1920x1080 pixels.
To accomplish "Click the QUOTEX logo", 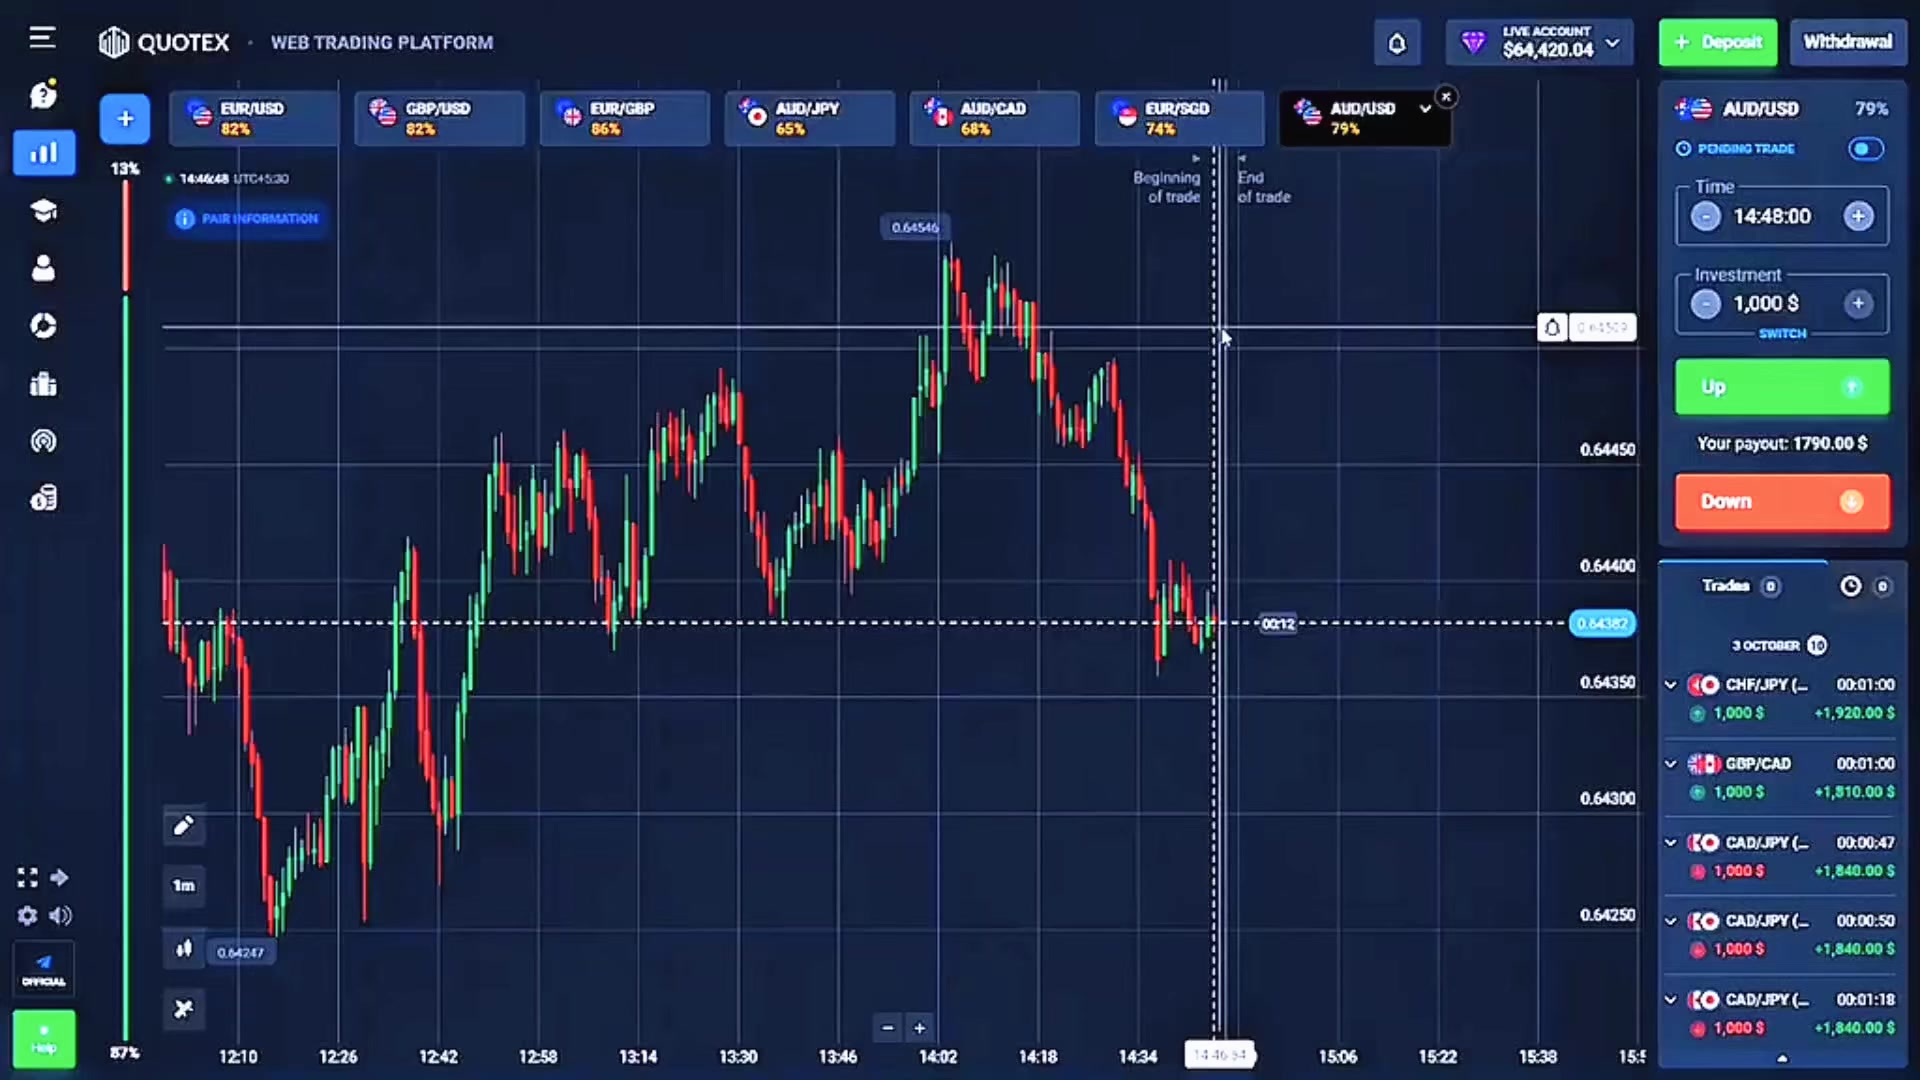I will [x=165, y=43].
